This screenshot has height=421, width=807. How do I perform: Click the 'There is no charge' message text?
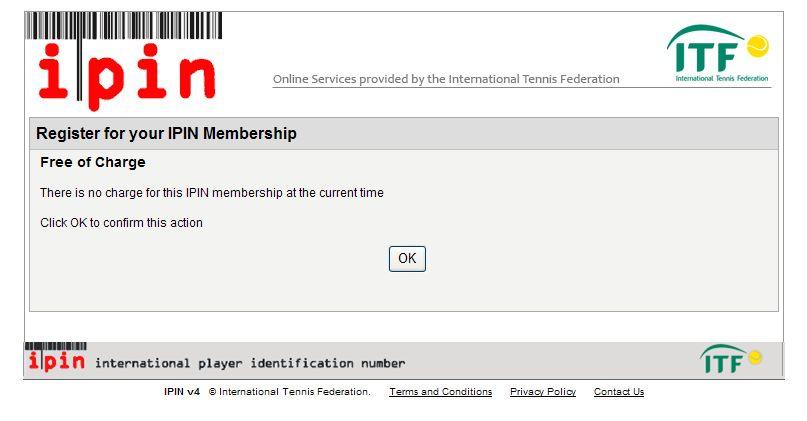(x=212, y=193)
